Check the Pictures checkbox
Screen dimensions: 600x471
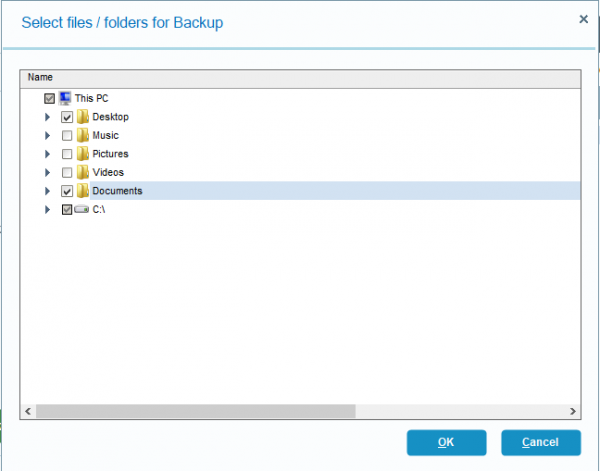coord(67,154)
